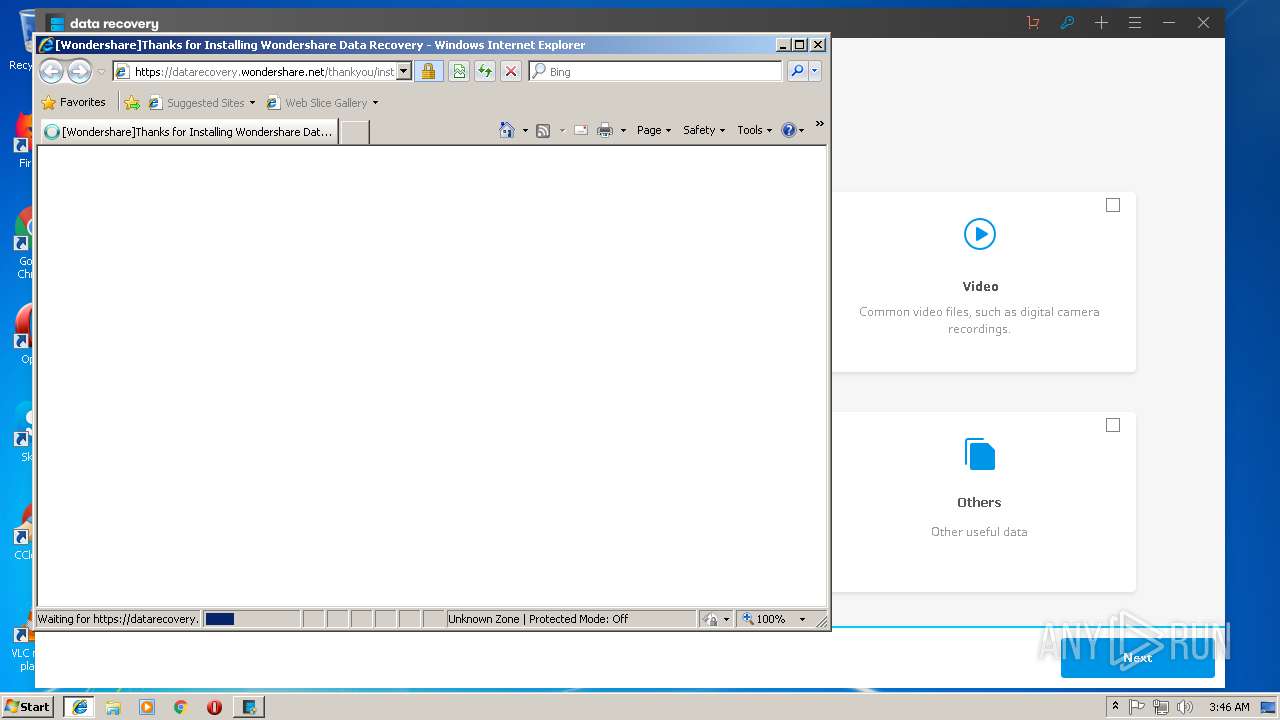Click the data recovery shopping cart icon
The width and height of the screenshot is (1280, 720).
click(x=1033, y=22)
